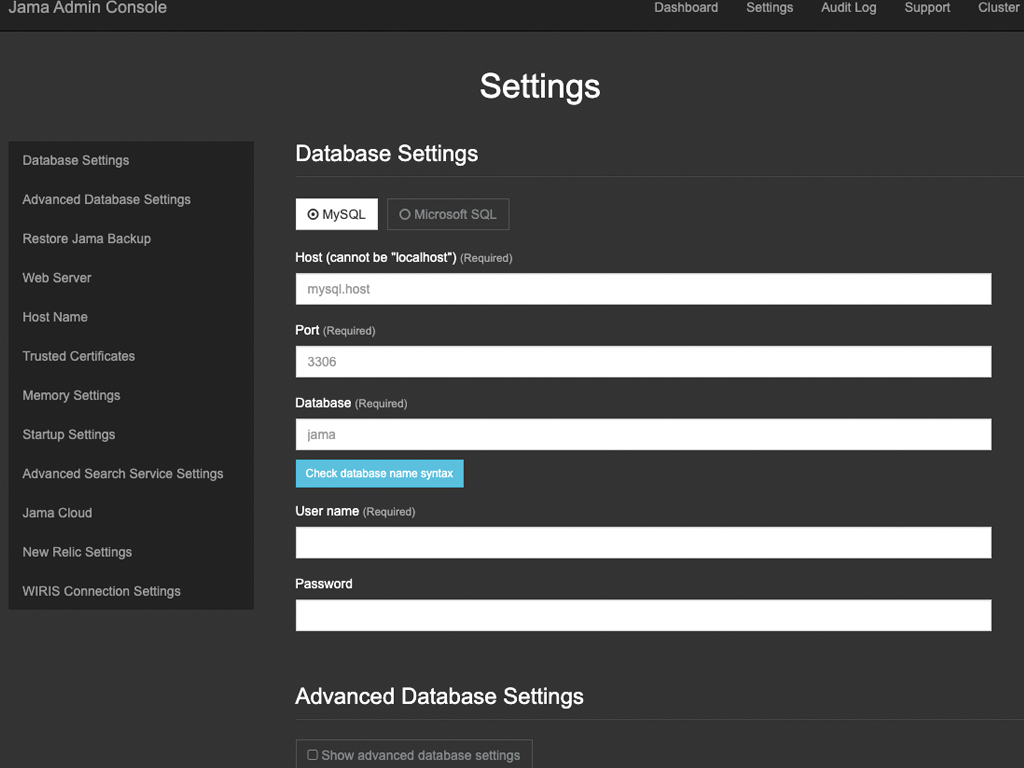Click the Advanced Database Settings section heading

(440, 696)
